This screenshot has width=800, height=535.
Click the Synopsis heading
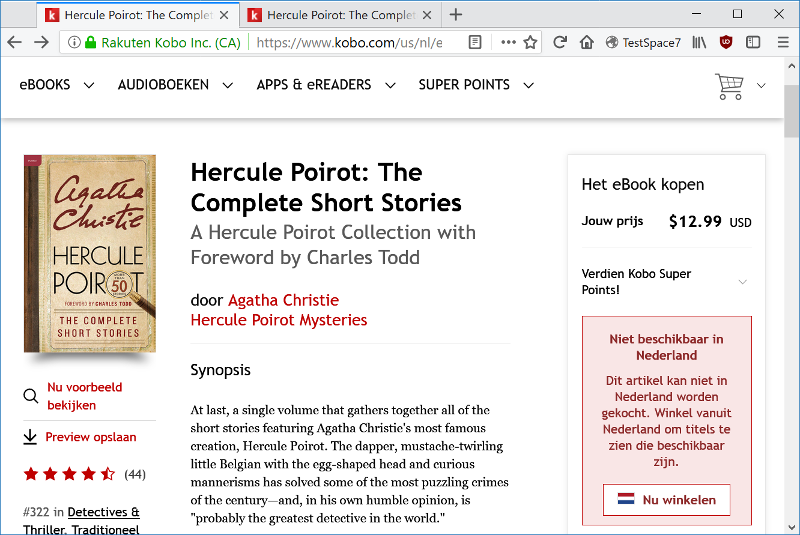tap(220, 370)
